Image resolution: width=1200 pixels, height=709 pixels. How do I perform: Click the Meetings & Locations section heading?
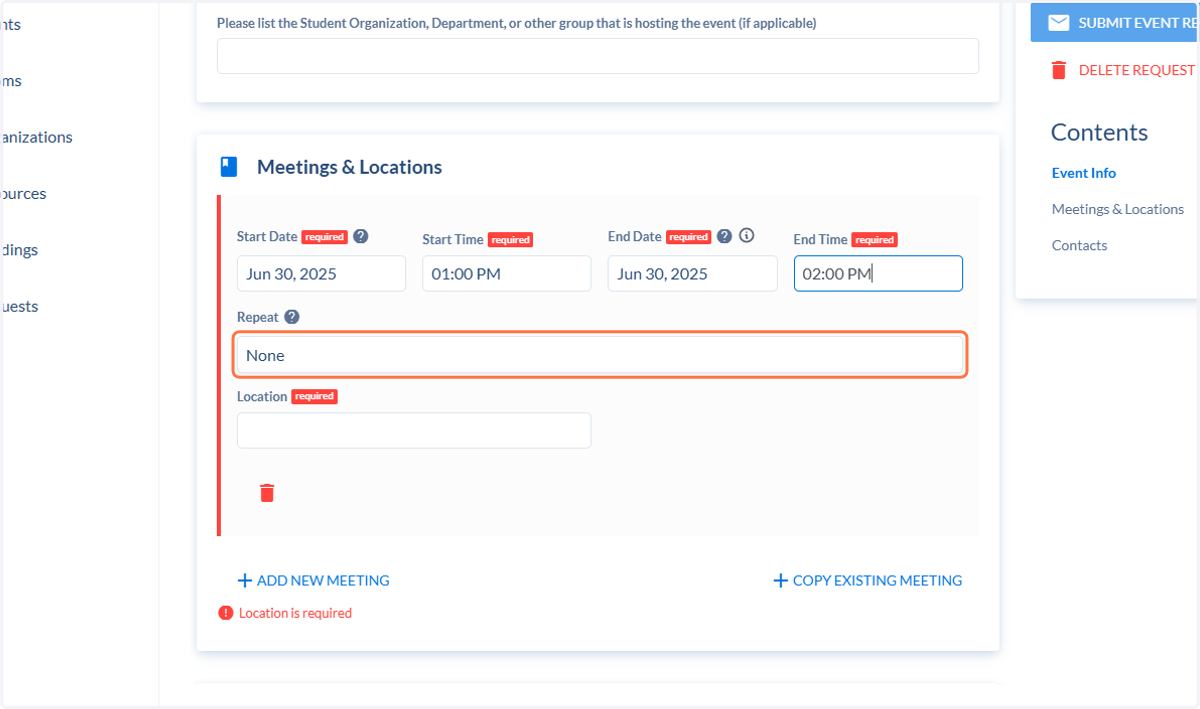coord(349,167)
